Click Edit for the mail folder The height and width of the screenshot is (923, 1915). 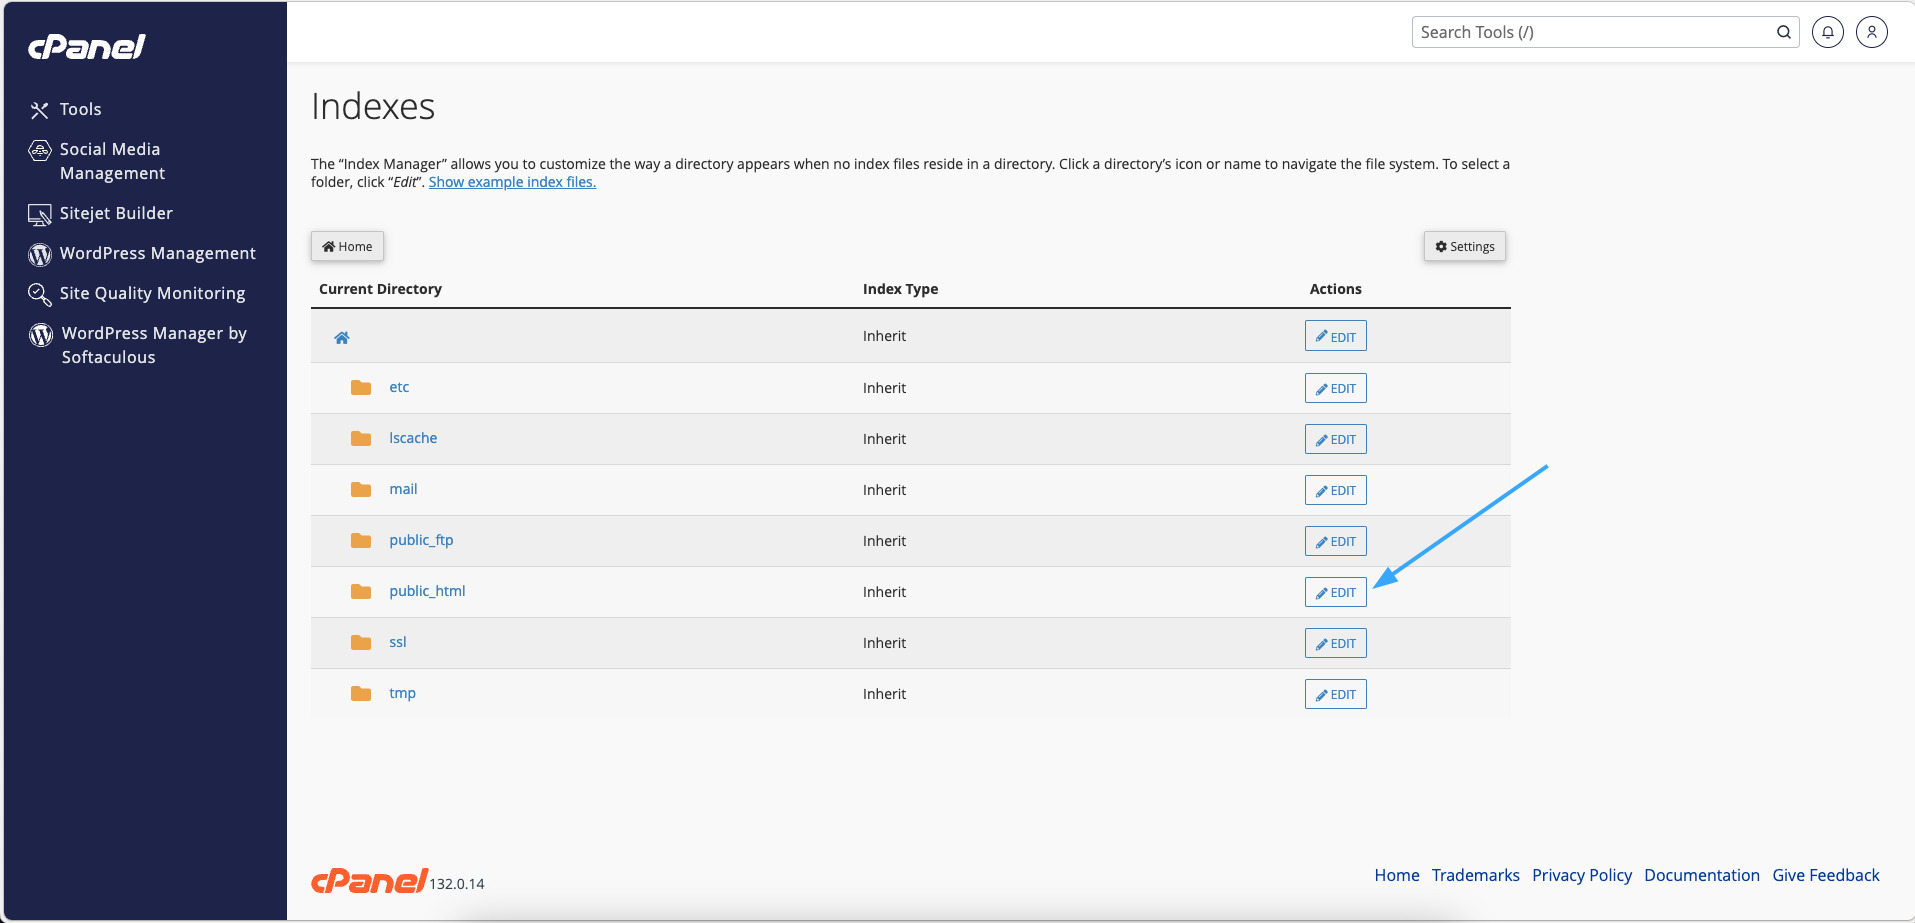[x=1335, y=490]
